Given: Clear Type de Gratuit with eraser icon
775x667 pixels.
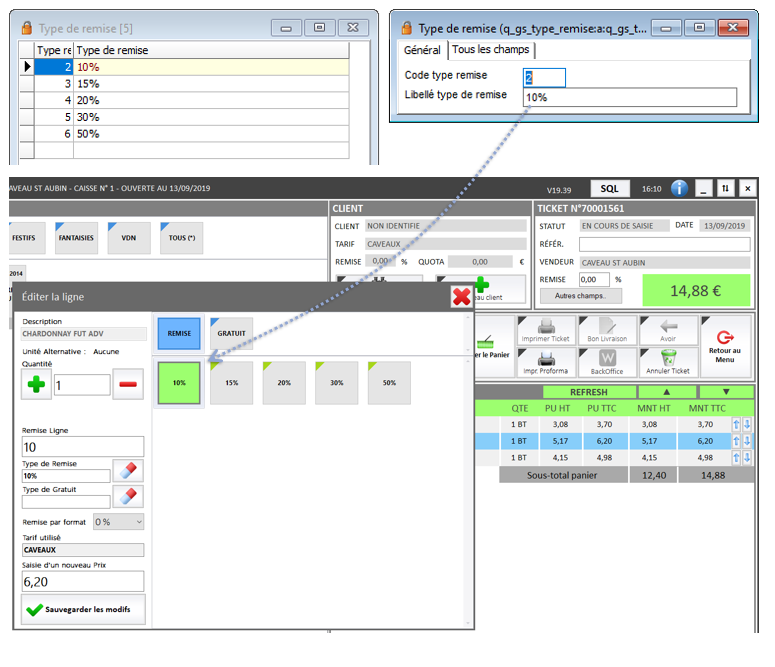Looking at the screenshot, I should (128, 496).
